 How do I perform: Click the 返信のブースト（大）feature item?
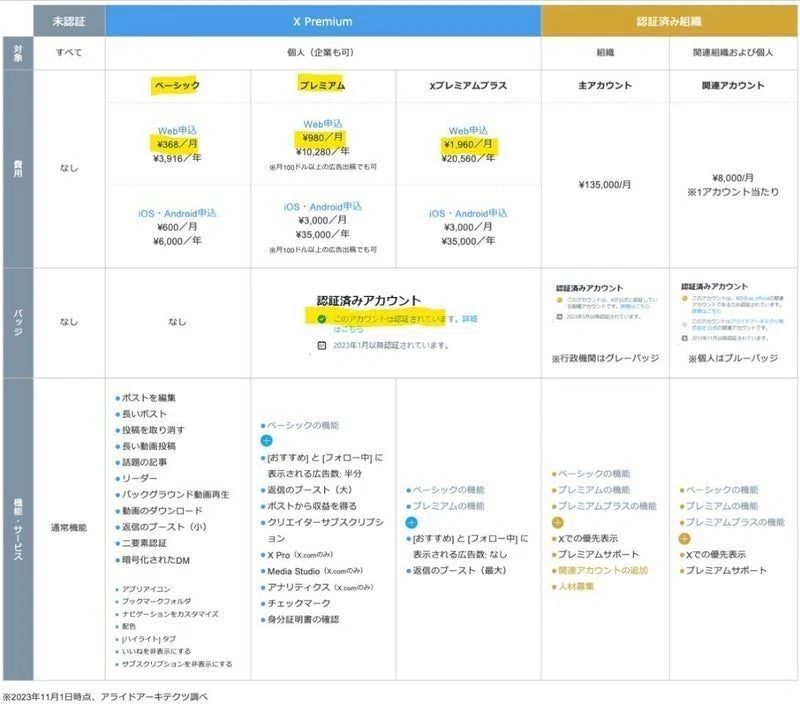[310, 490]
